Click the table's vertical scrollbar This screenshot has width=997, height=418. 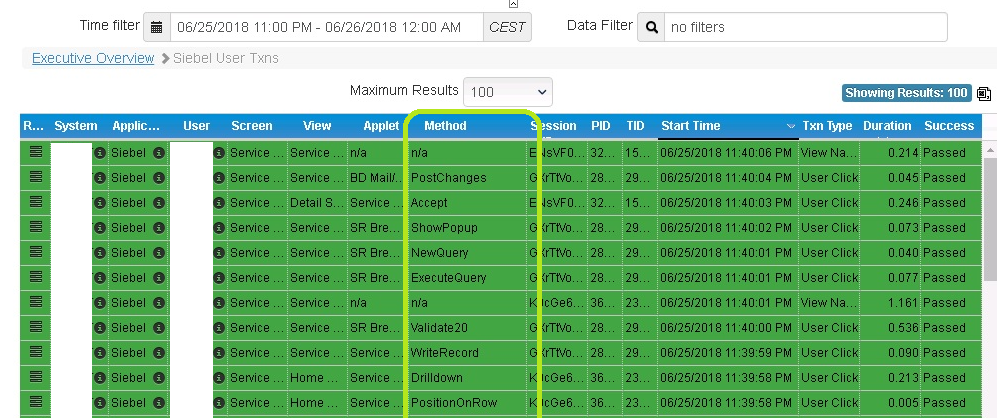989,280
